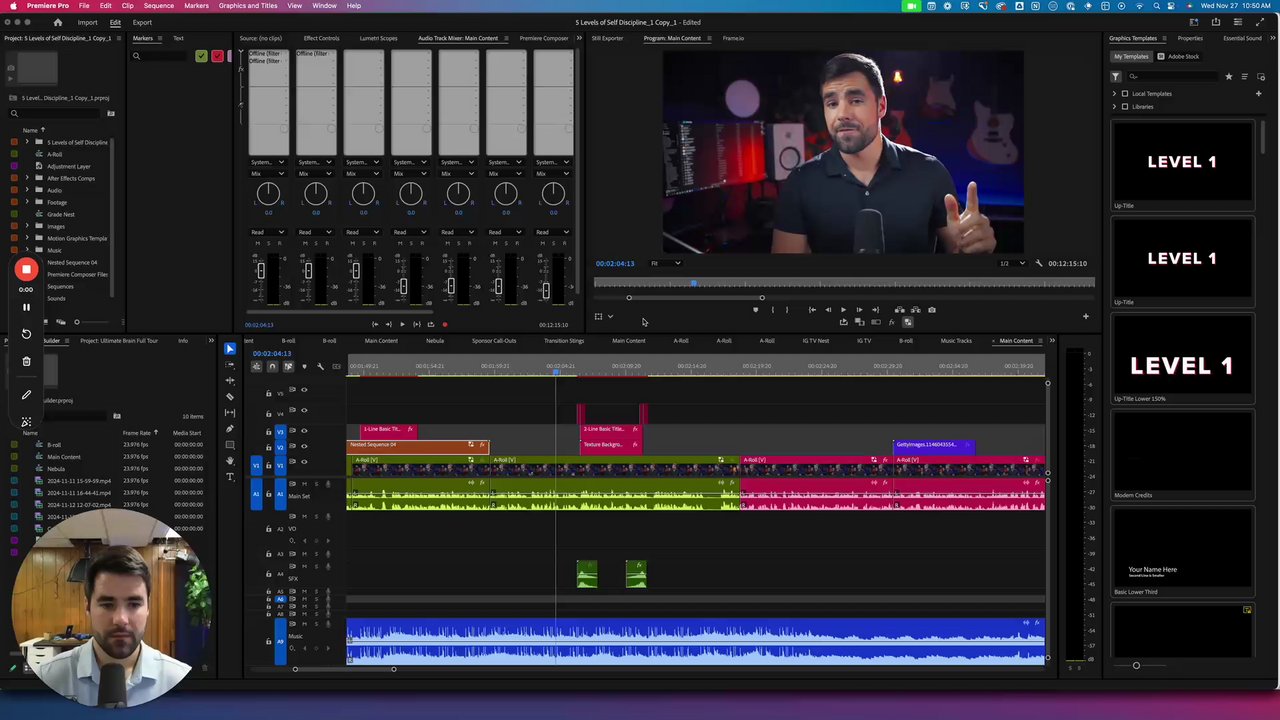1280x720 pixels.
Task: Expand Local Templates in Graphics Templates
Action: (x=1114, y=94)
